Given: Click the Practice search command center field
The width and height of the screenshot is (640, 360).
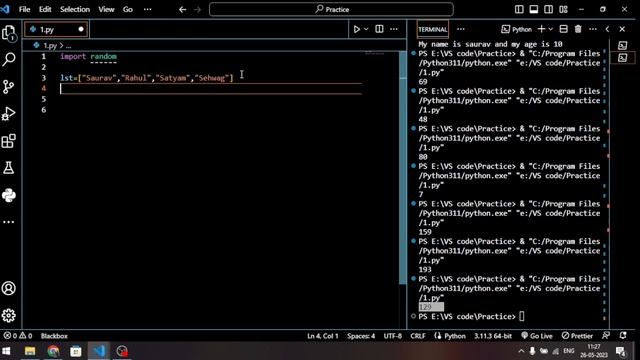Looking at the screenshot, I should (331, 9).
